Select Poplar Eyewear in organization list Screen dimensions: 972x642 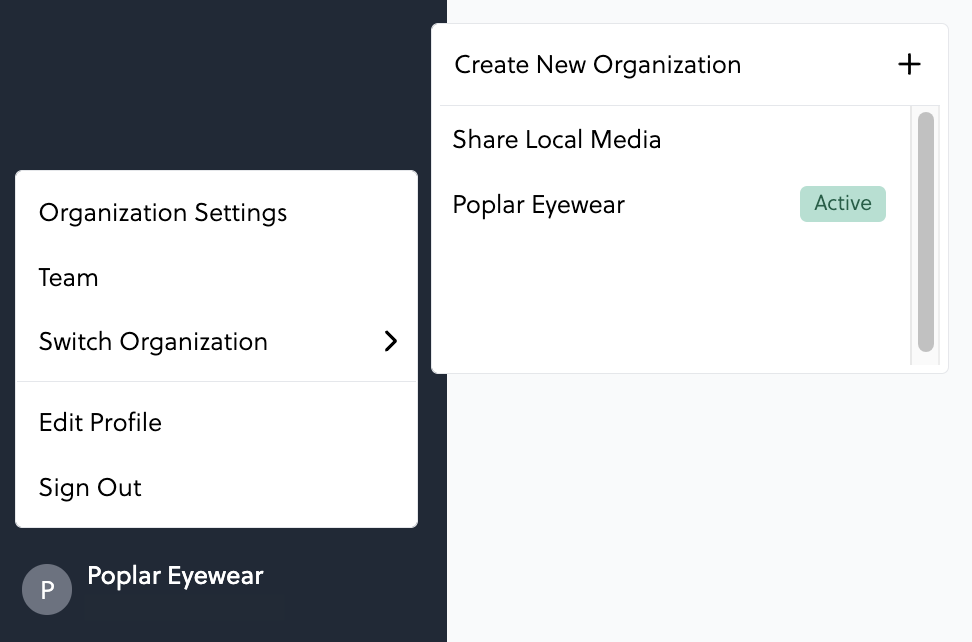675,204
